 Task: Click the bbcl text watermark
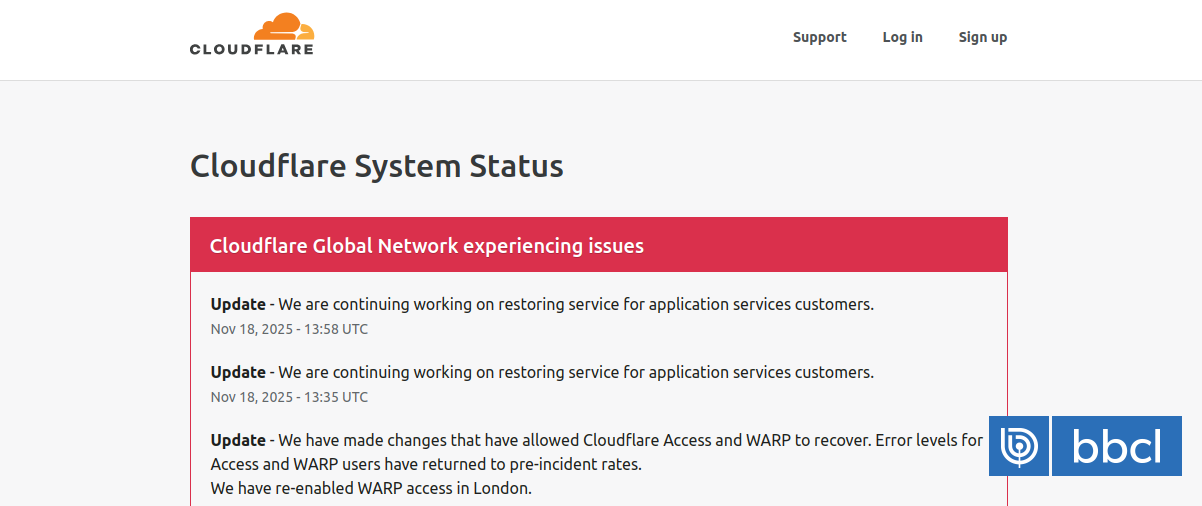[x=1117, y=446]
